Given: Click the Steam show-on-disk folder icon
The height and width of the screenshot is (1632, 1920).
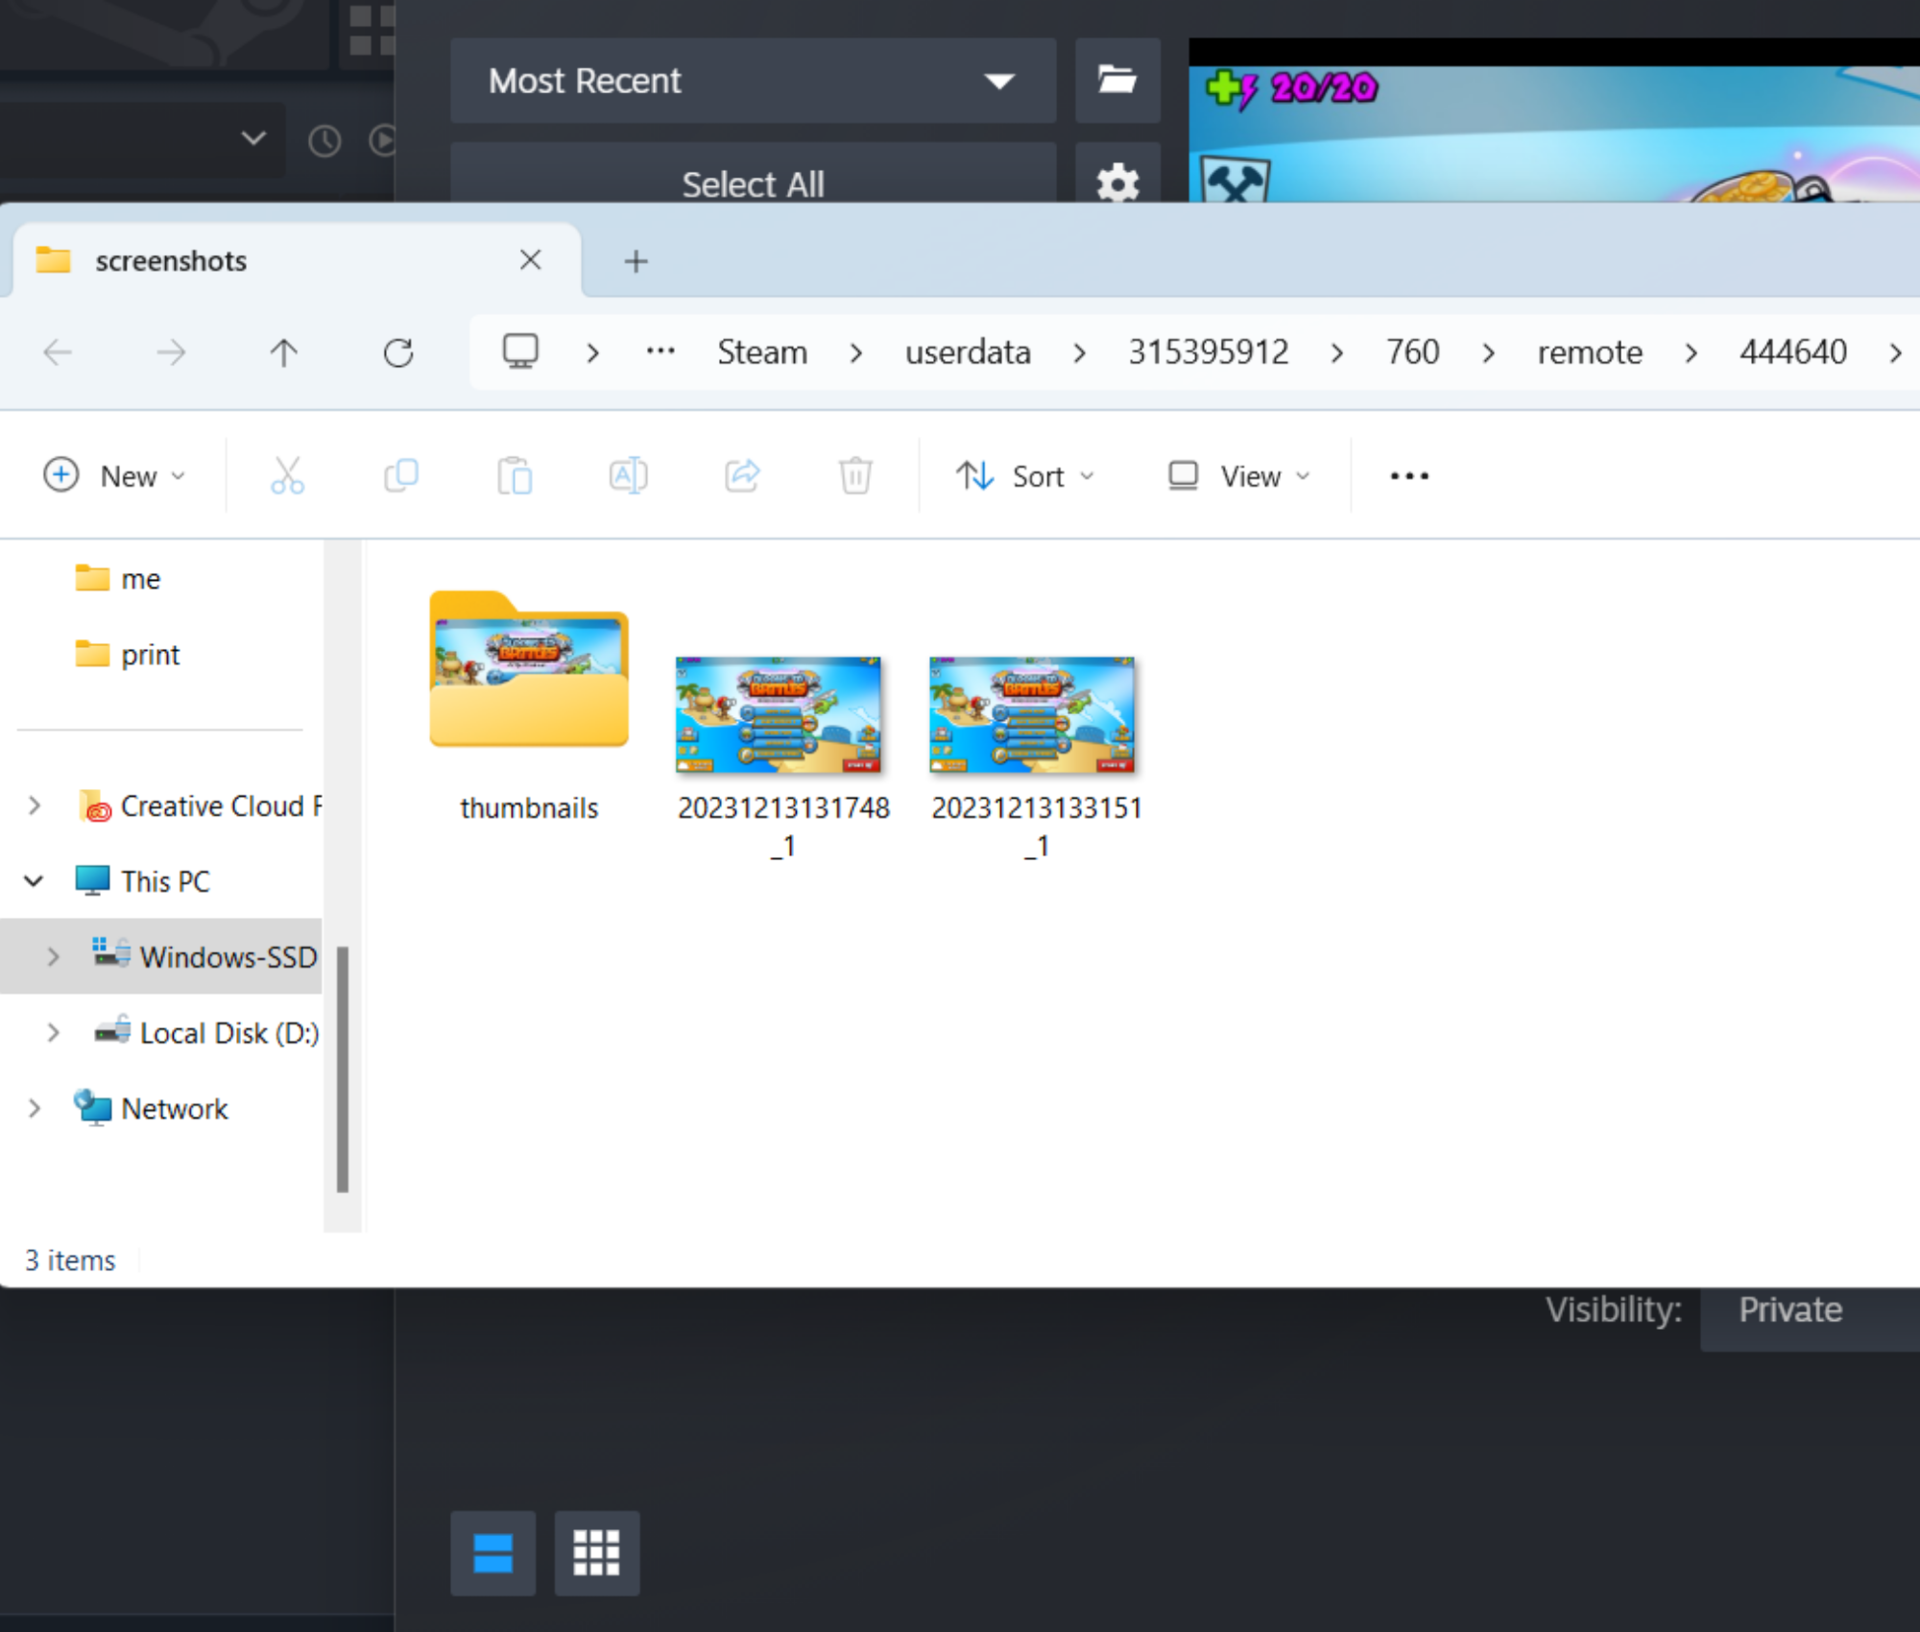Looking at the screenshot, I should point(1117,80).
